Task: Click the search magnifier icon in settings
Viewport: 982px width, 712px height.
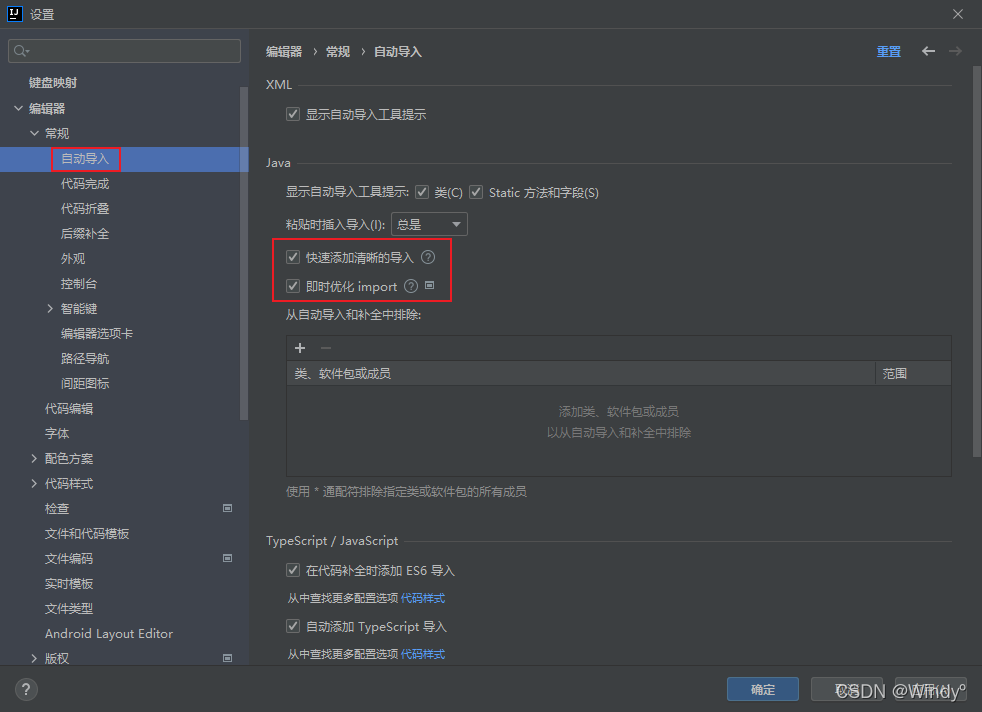Action: (x=21, y=51)
